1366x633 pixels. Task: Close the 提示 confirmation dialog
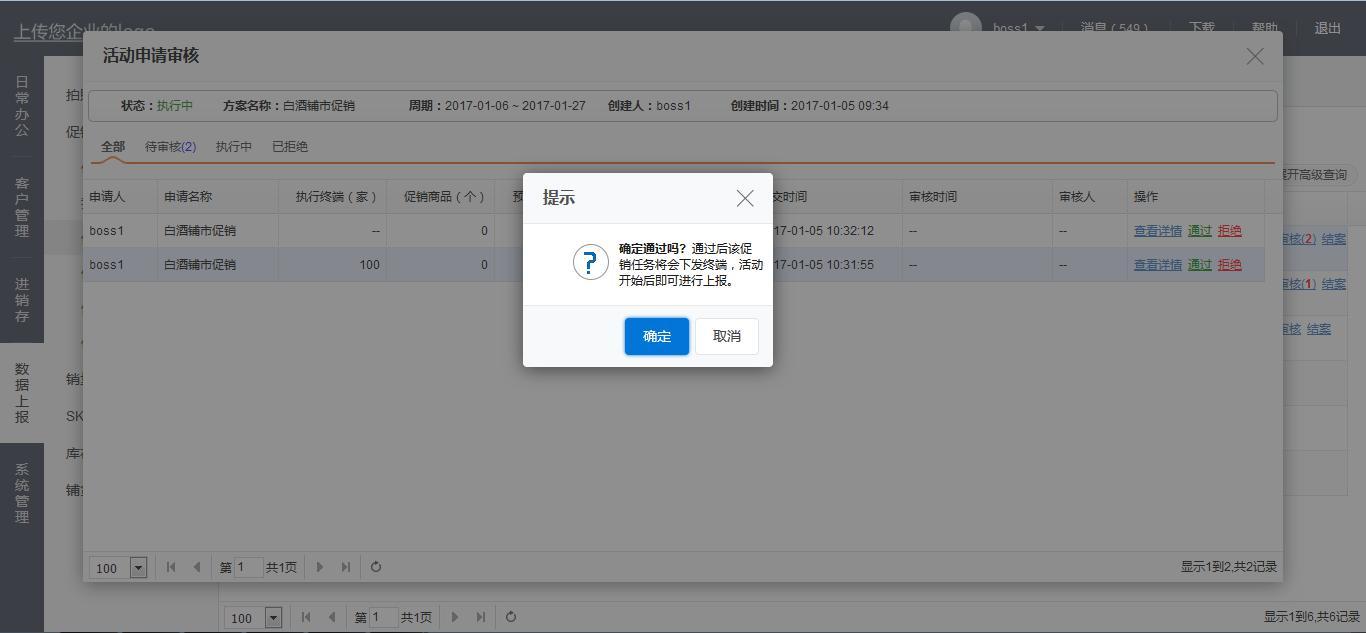coord(745,198)
